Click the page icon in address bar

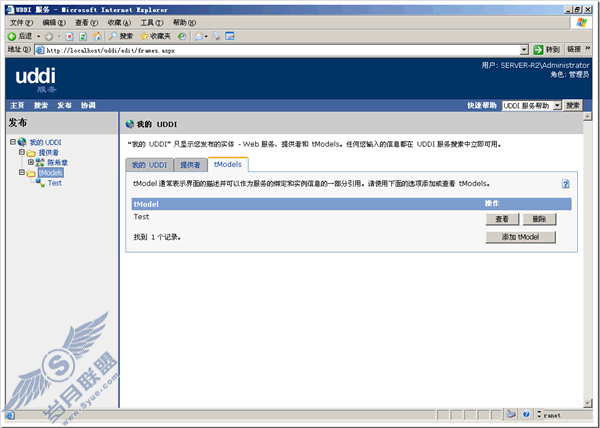point(40,50)
